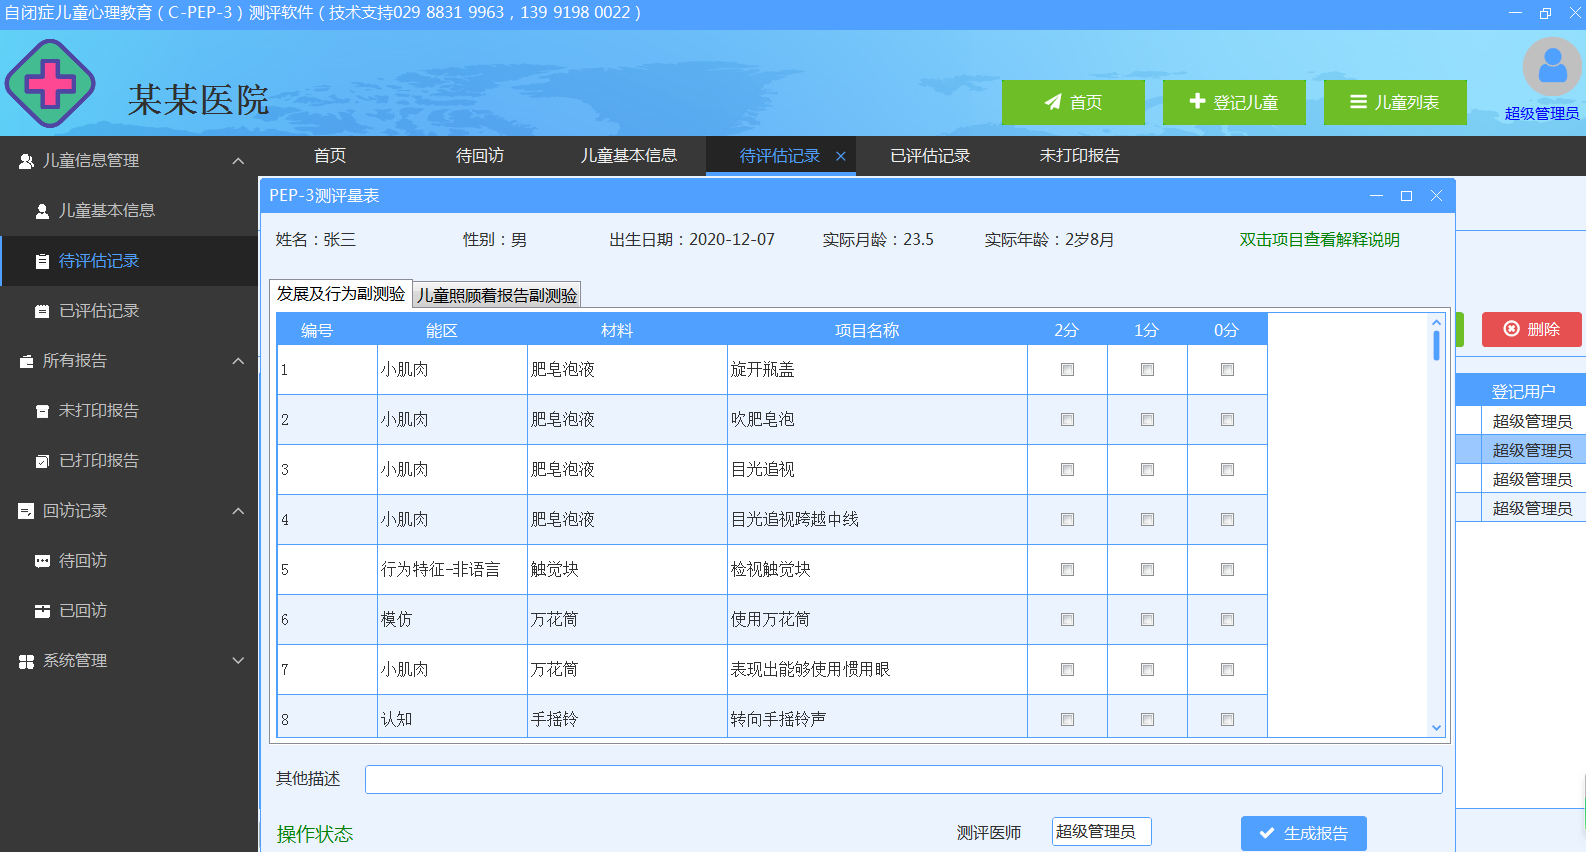Switch to 儿童照顾者报告副测验 tab

coord(497,295)
